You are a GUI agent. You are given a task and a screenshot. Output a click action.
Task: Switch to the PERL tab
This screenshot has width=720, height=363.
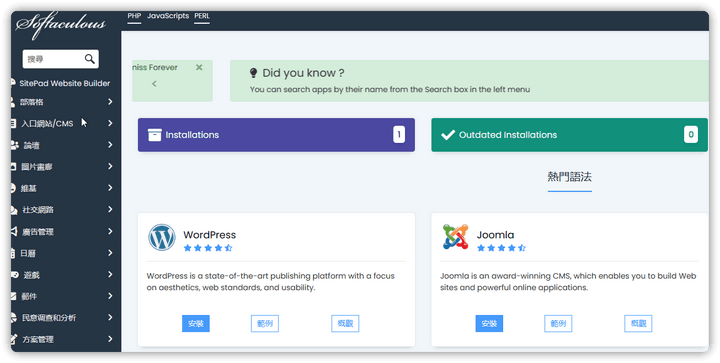pos(202,16)
